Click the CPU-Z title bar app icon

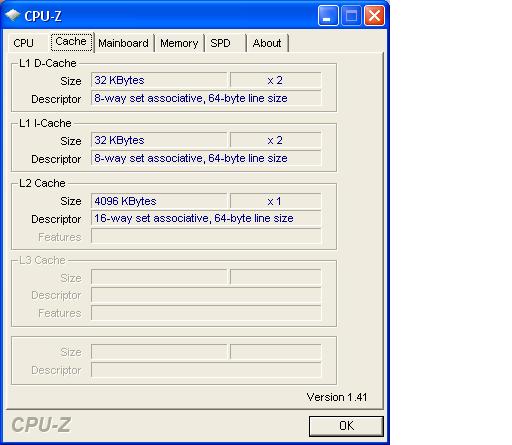(x=13, y=15)
